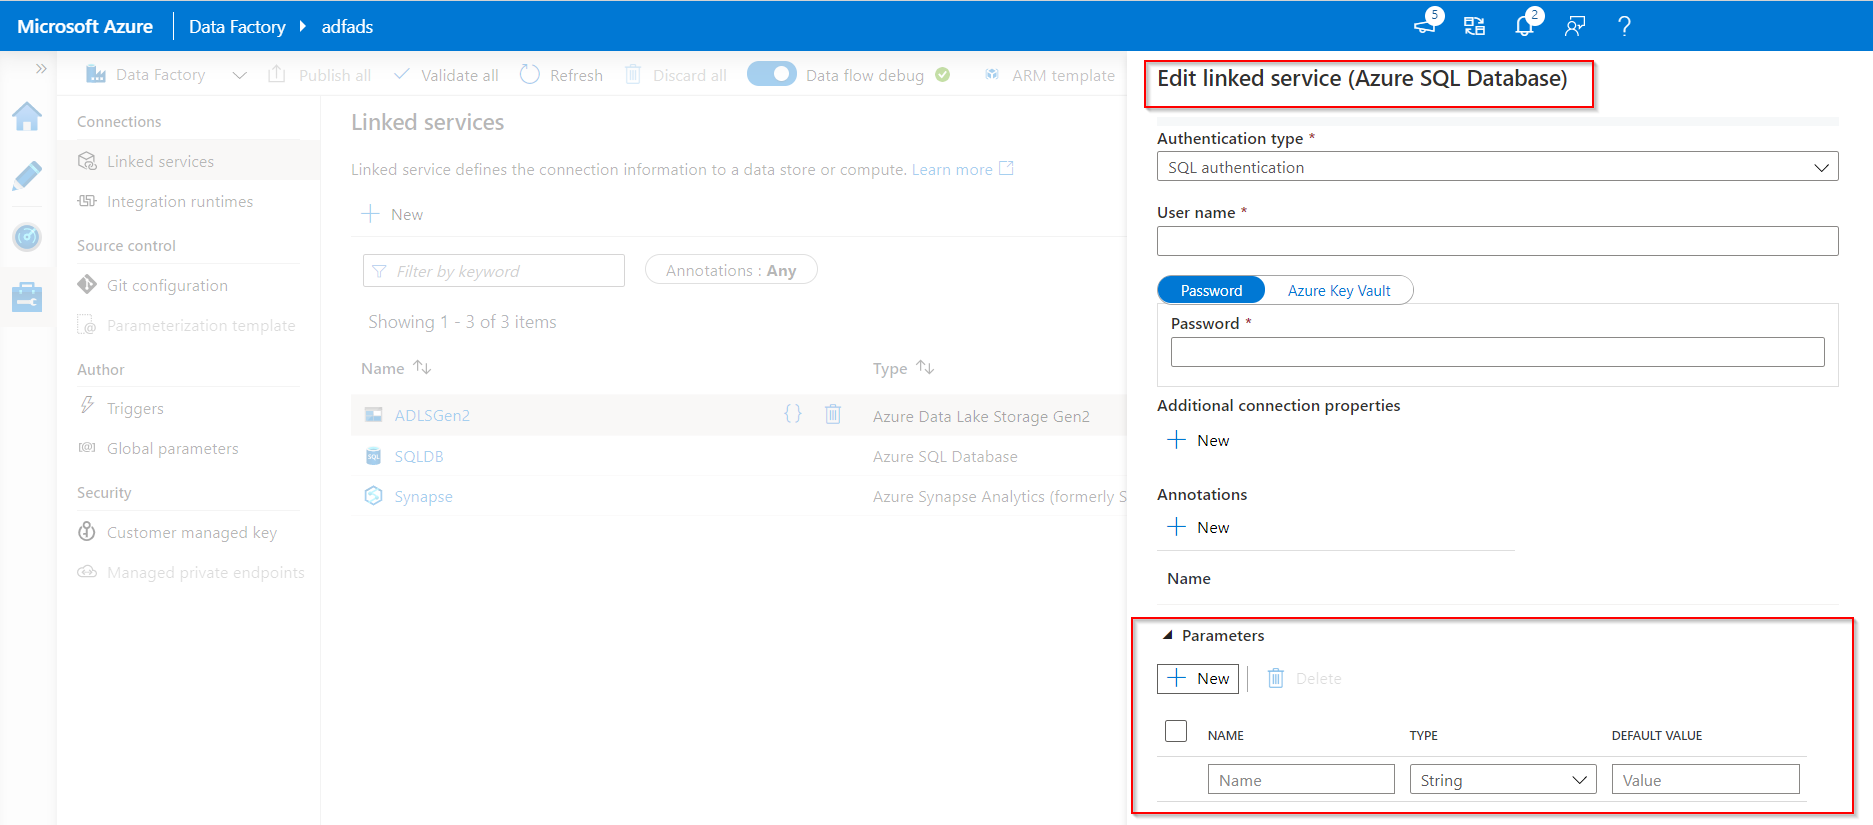Open Authentication type dropdown

point(1498,167)
